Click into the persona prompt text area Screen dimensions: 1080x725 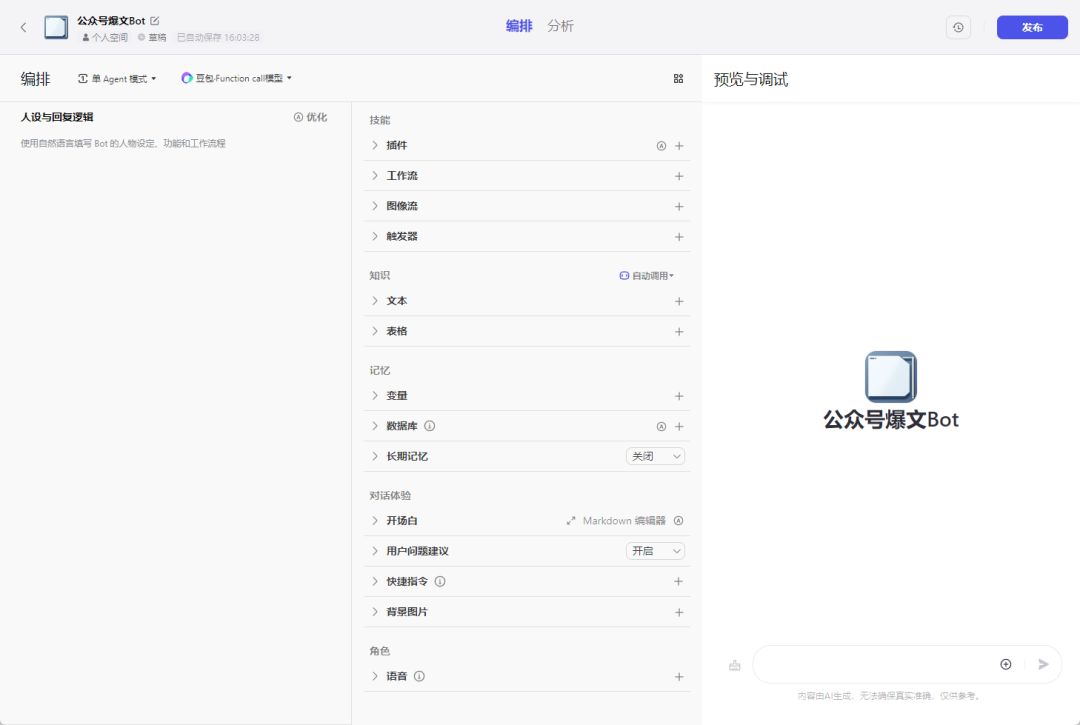click(175, 427)
